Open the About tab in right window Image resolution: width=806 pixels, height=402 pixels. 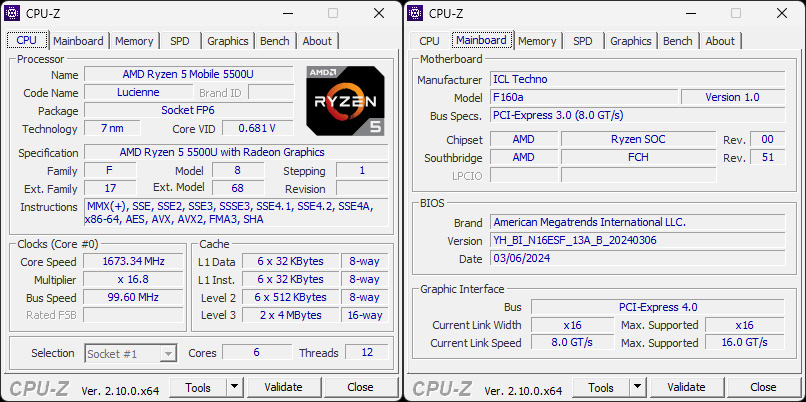[720, 41]
